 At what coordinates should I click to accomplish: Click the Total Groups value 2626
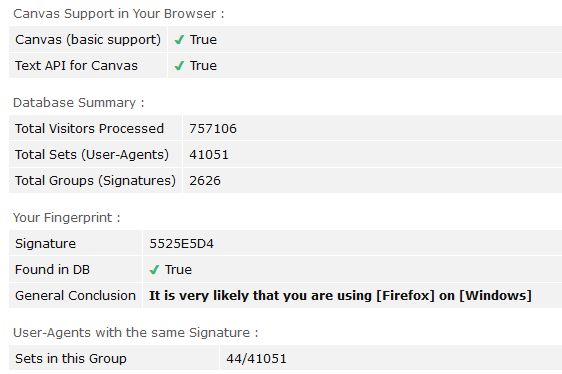[205, 181]
